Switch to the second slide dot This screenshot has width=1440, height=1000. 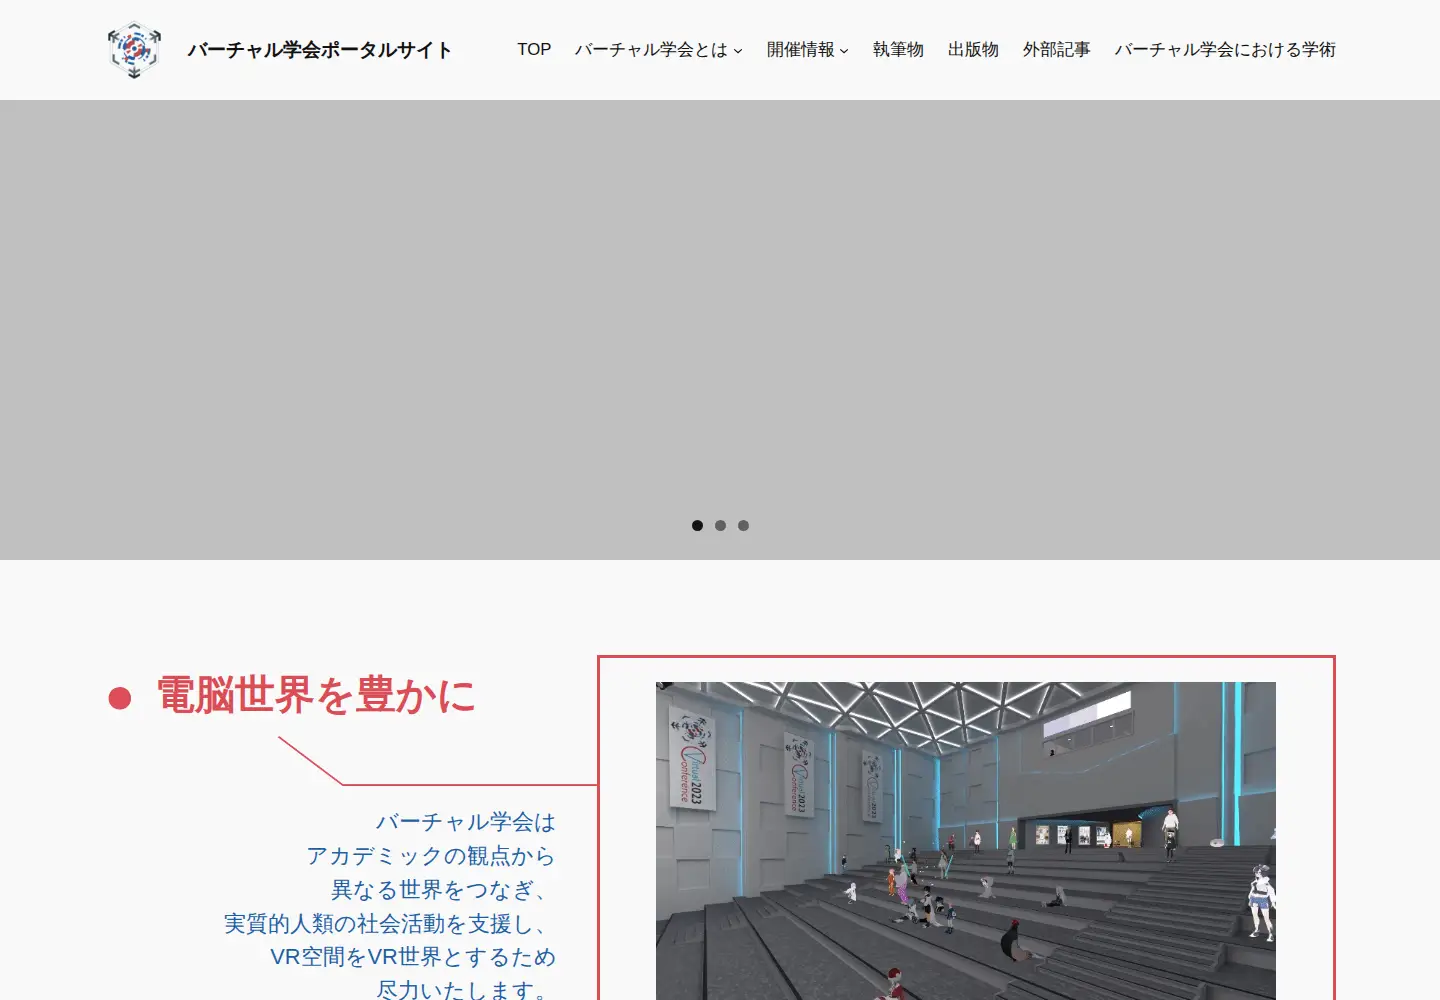pos(720,525)
